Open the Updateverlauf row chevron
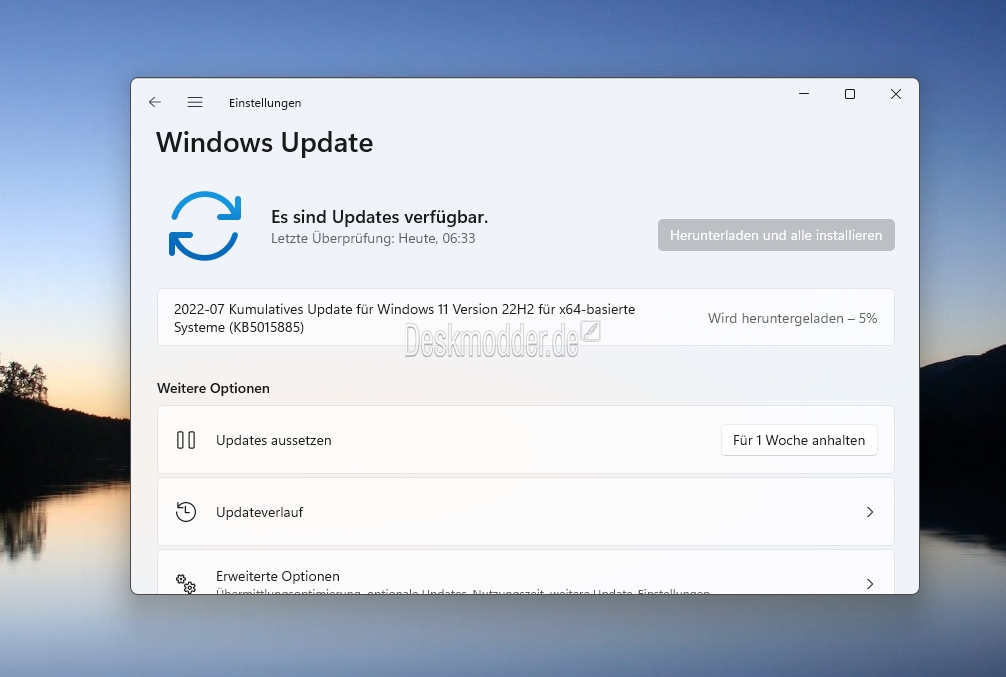This screenshot has width=1006, height=677. tap(870, 512)
